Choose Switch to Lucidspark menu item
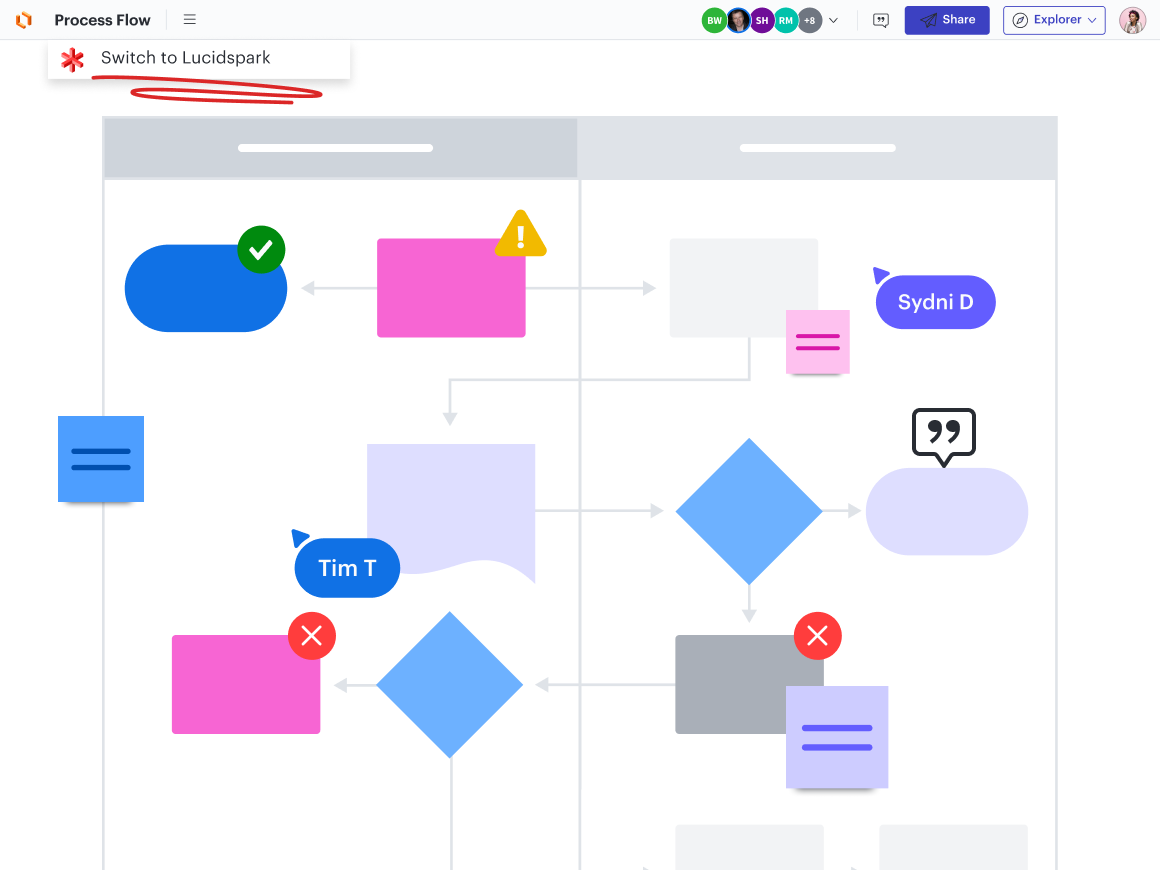The width and height of the screenshot is (1160, 870). coord(186,58)
